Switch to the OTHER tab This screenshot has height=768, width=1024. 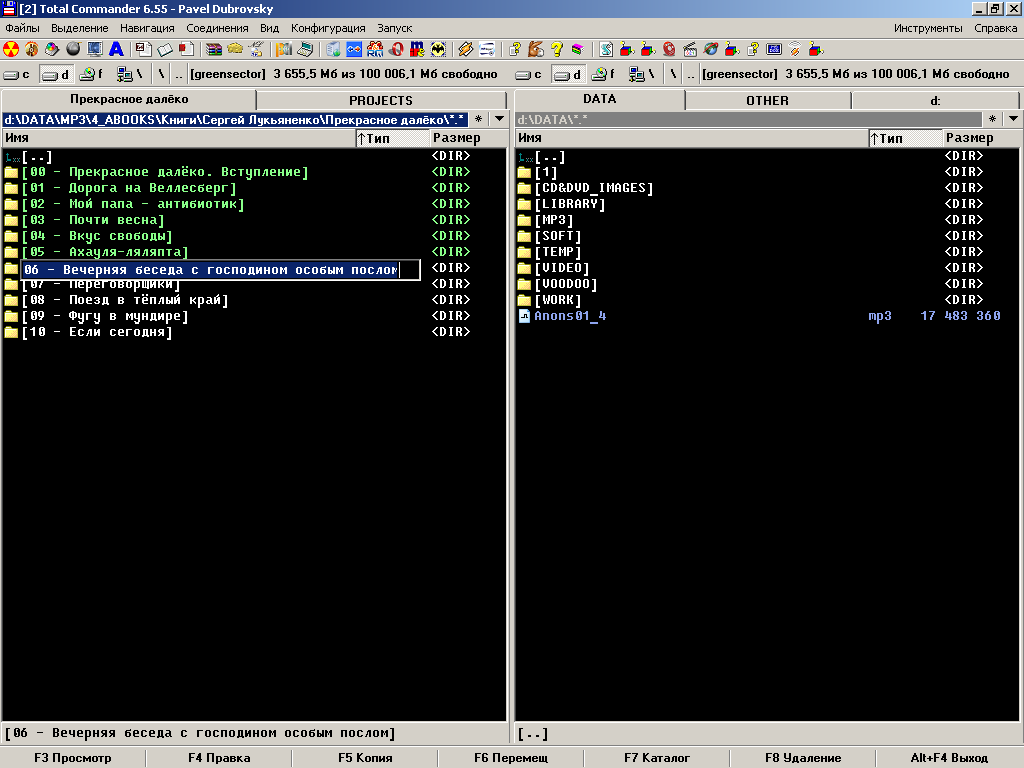767,101
